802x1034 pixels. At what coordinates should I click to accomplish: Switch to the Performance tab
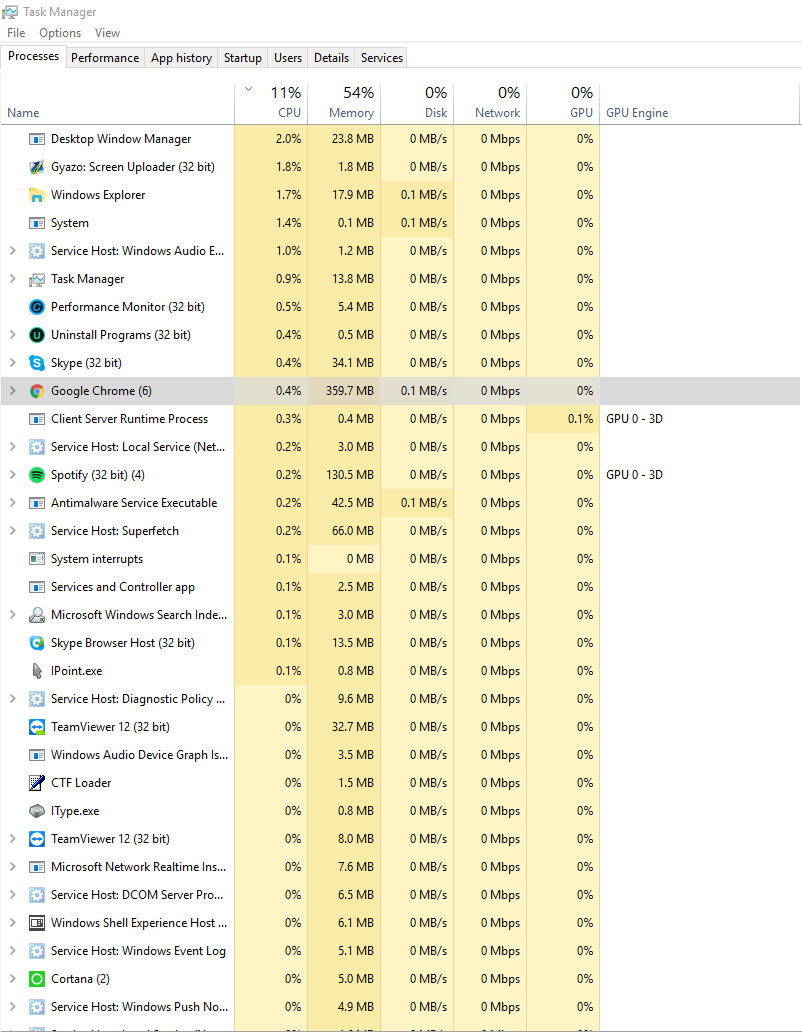tap(105, 58)
